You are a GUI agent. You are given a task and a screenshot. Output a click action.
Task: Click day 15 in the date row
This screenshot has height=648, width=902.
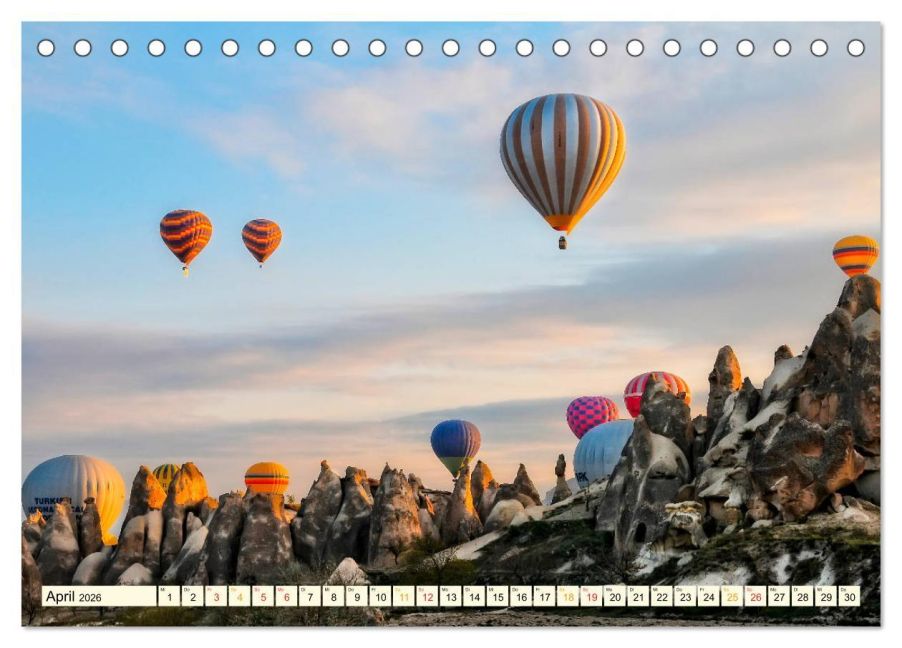click(x=498, y=596)
